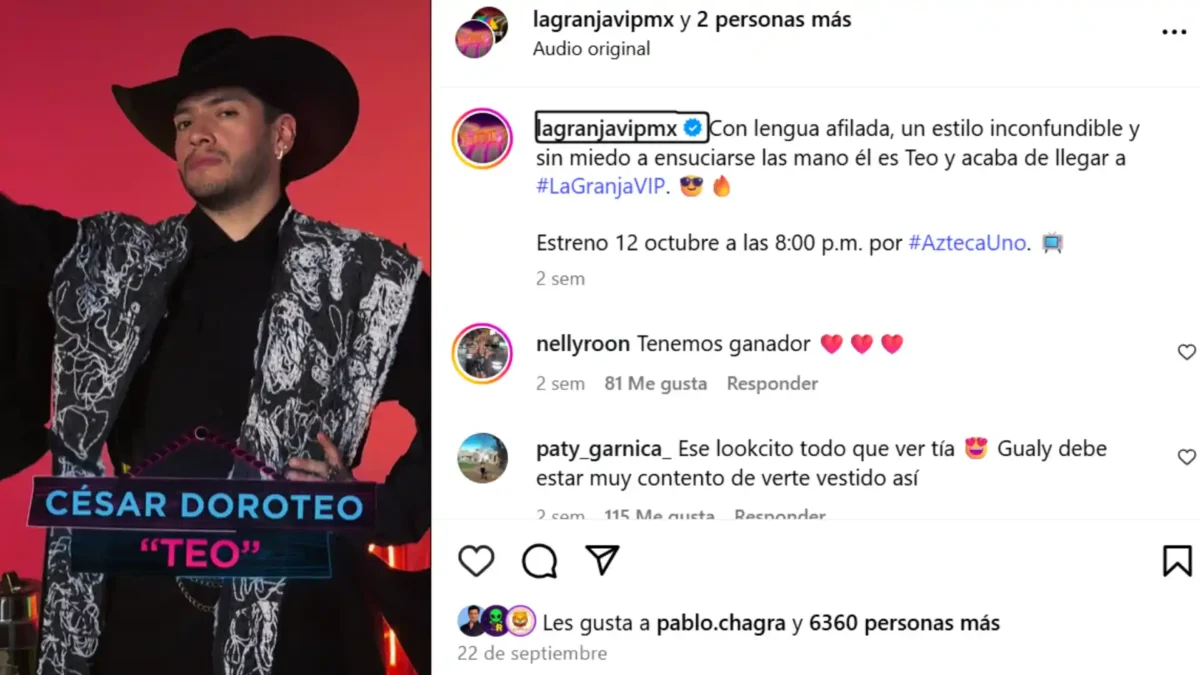This screenshot has height=675, width=1200.
Task: View the 81 Me gusta likes list
Action: 655,383
